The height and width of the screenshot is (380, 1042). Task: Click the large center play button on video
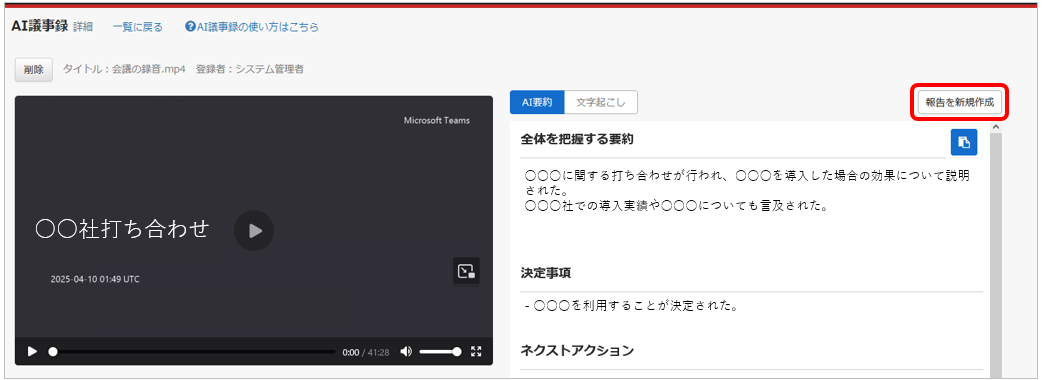click(254, 231)
